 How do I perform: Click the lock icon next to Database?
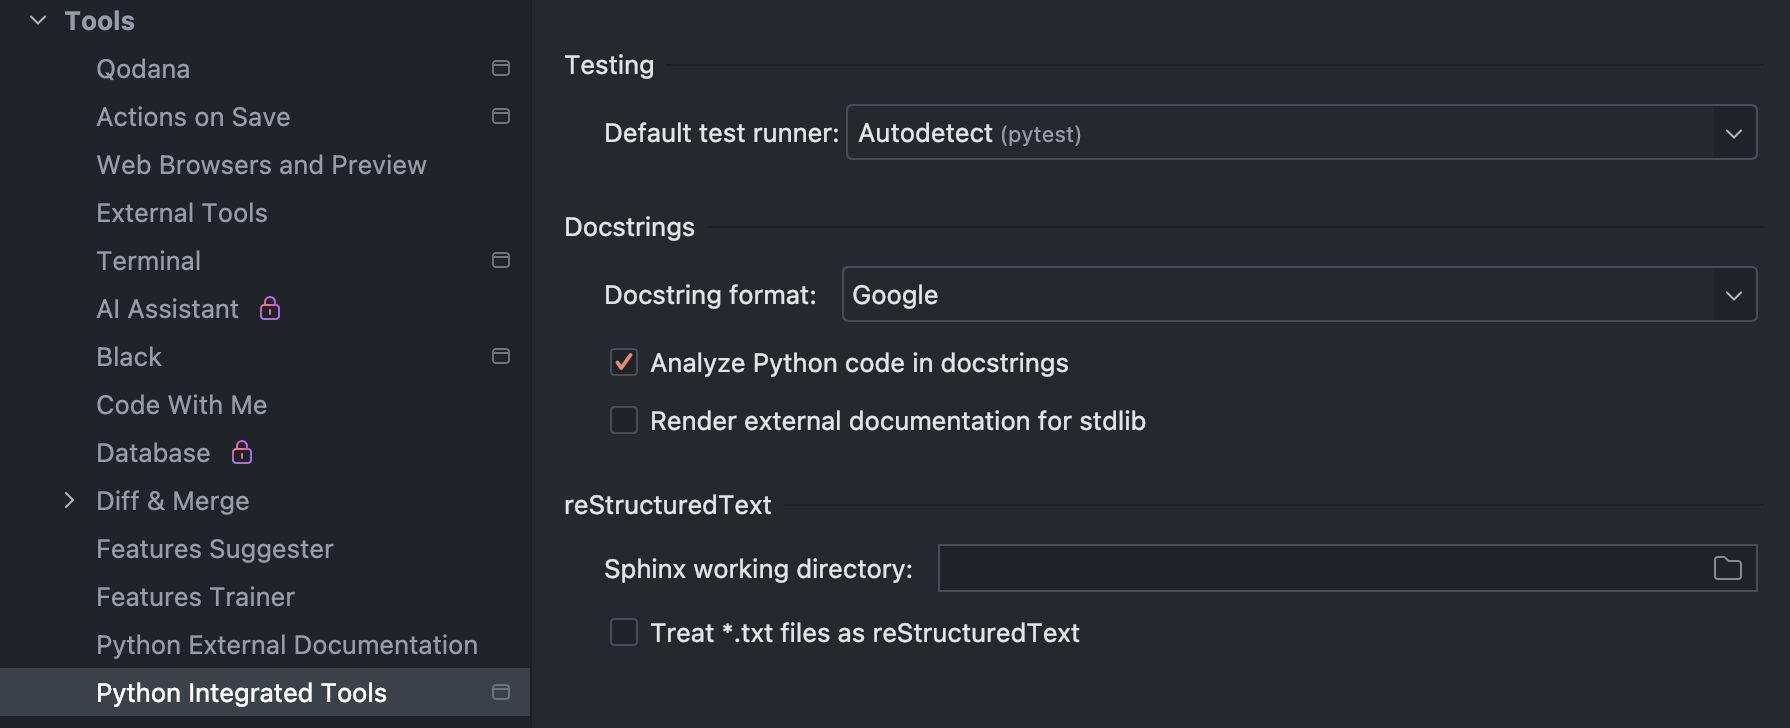pyautogui.click(x=242, y=452)
